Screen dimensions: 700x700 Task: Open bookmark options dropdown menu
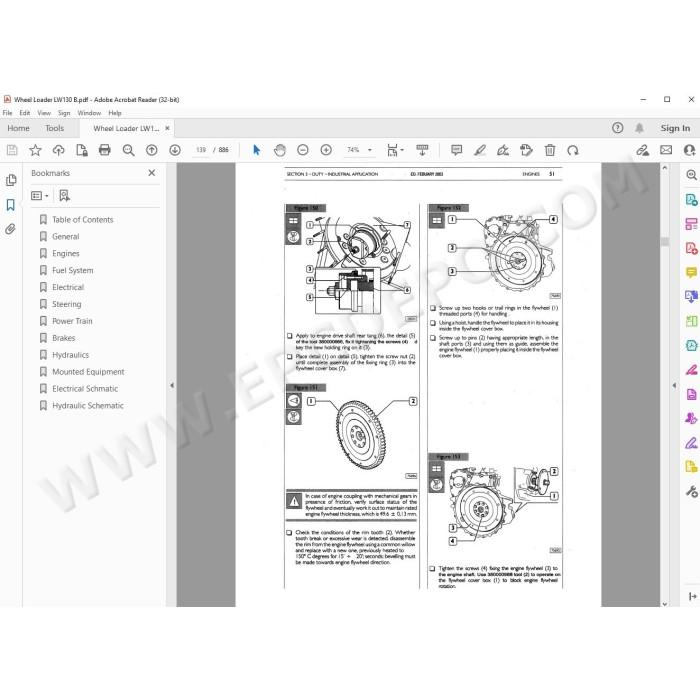[x=40, y=196]
